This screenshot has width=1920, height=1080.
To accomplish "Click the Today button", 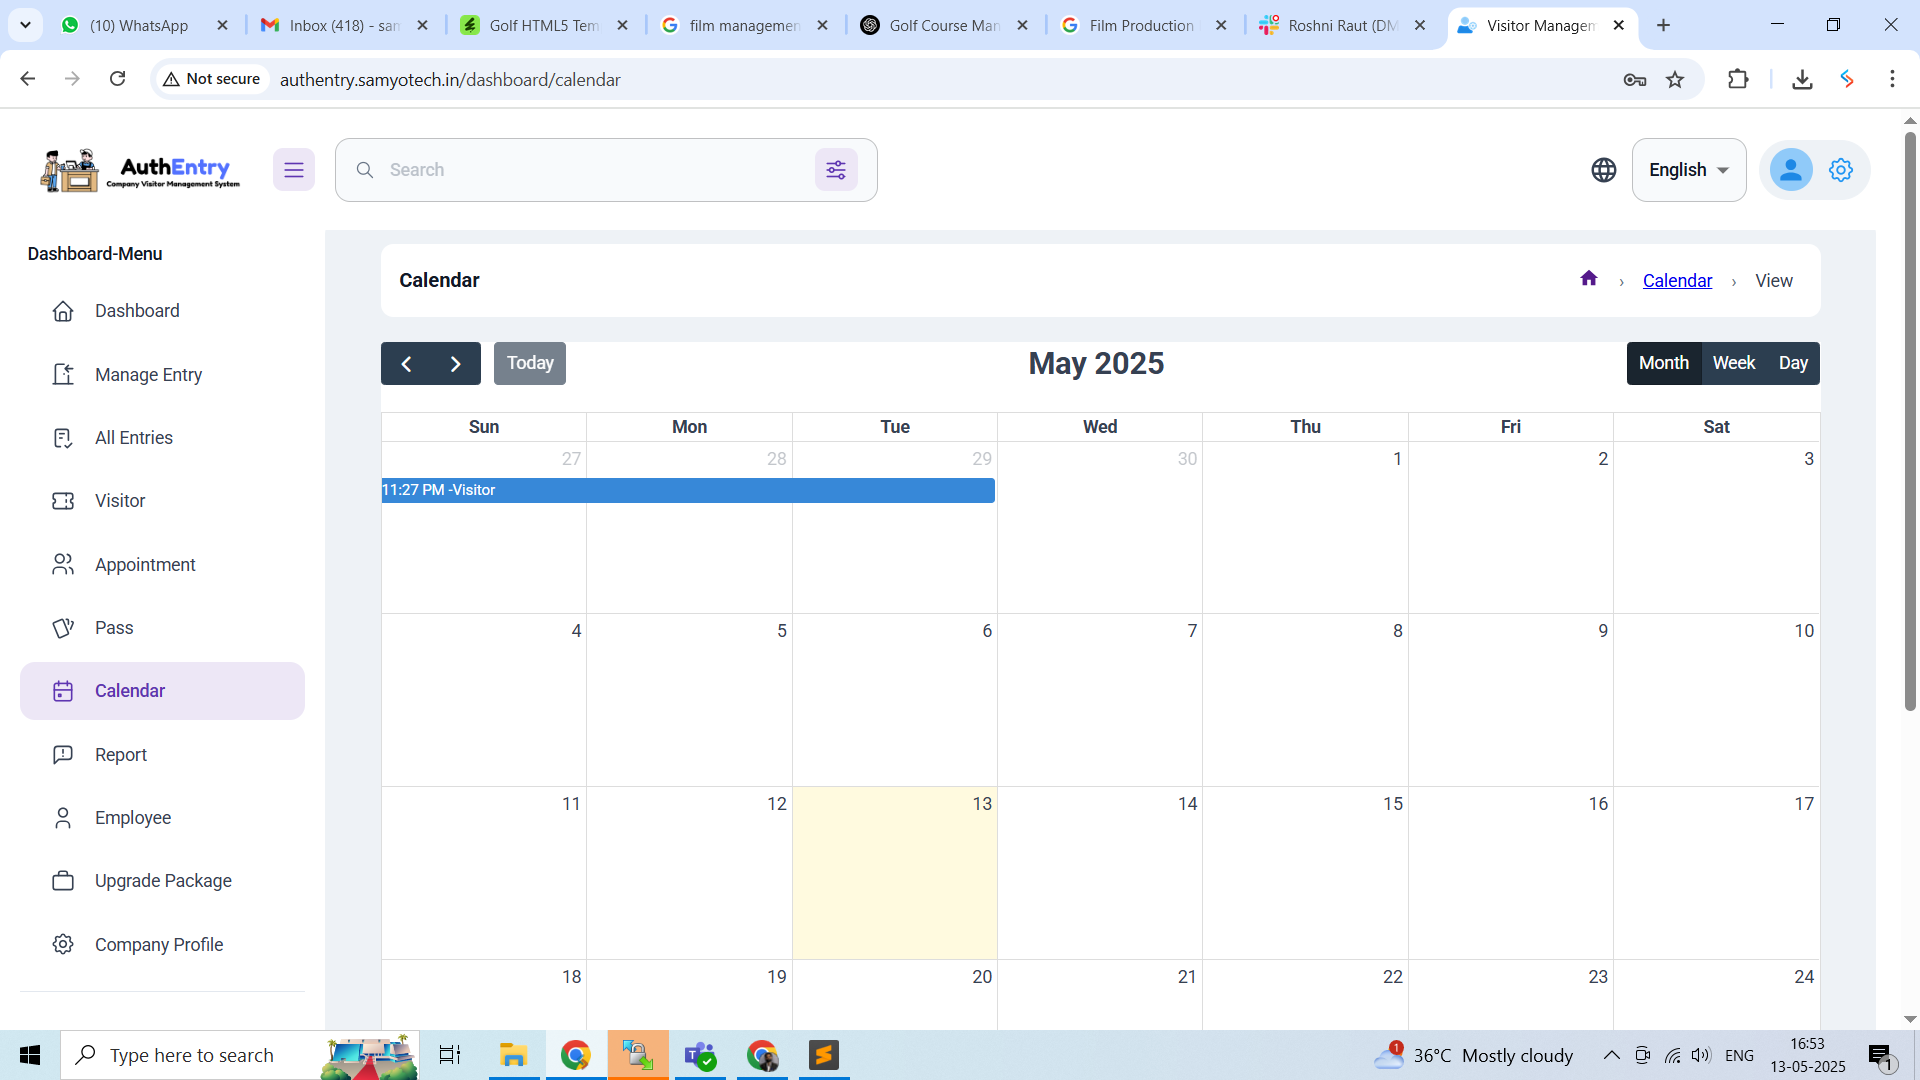I will click(529, 363).
